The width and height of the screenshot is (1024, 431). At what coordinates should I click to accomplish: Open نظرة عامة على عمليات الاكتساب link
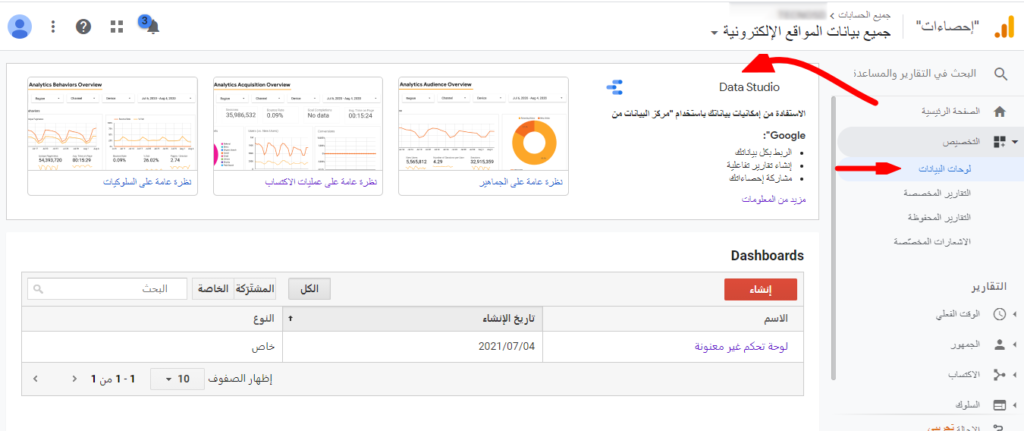(x=321, y=183)
